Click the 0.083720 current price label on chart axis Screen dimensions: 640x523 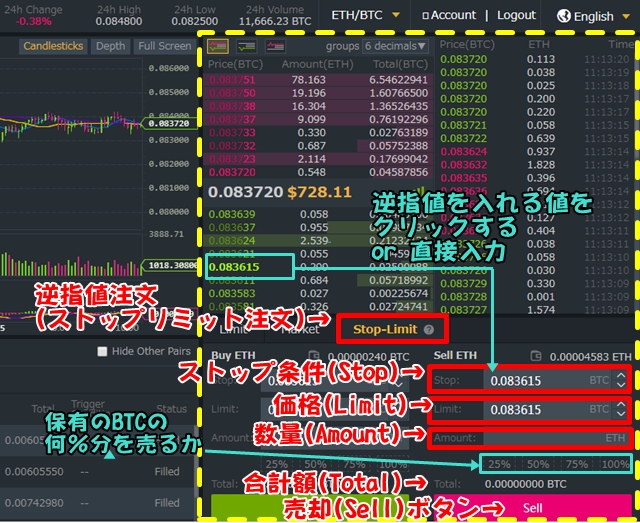pos(169,123)
